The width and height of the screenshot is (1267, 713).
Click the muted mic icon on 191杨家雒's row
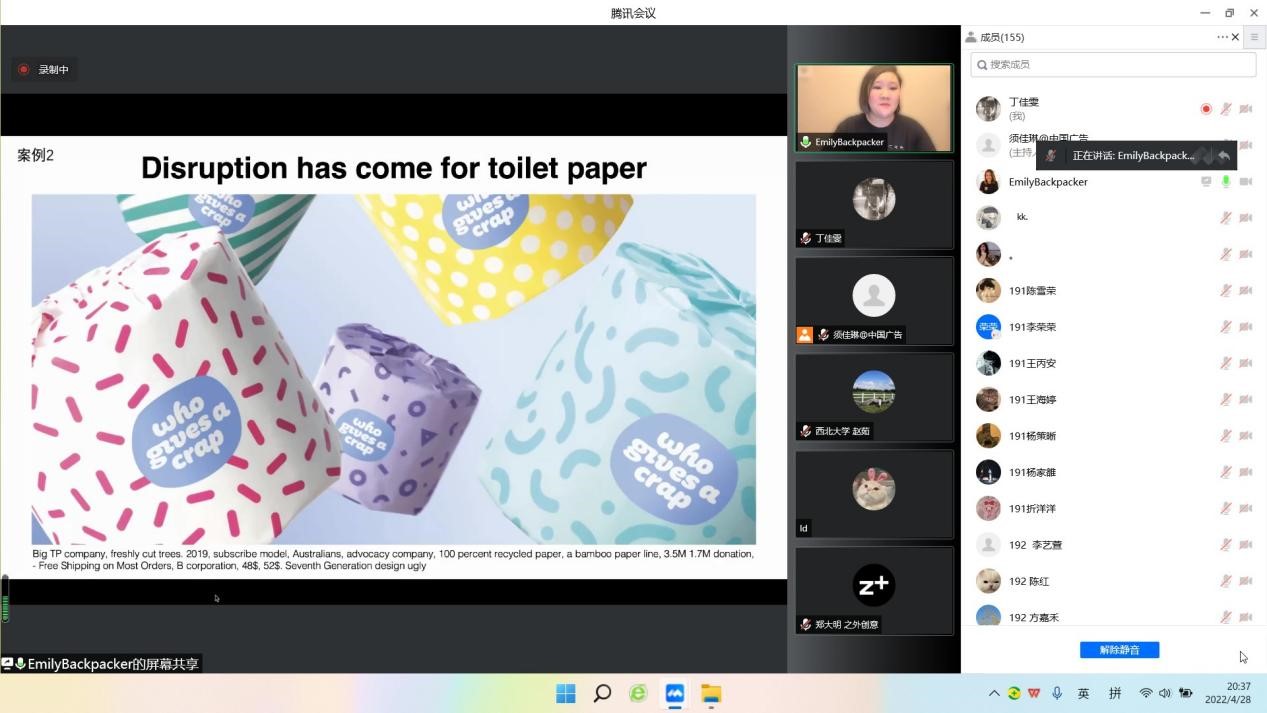point(1226,472)
